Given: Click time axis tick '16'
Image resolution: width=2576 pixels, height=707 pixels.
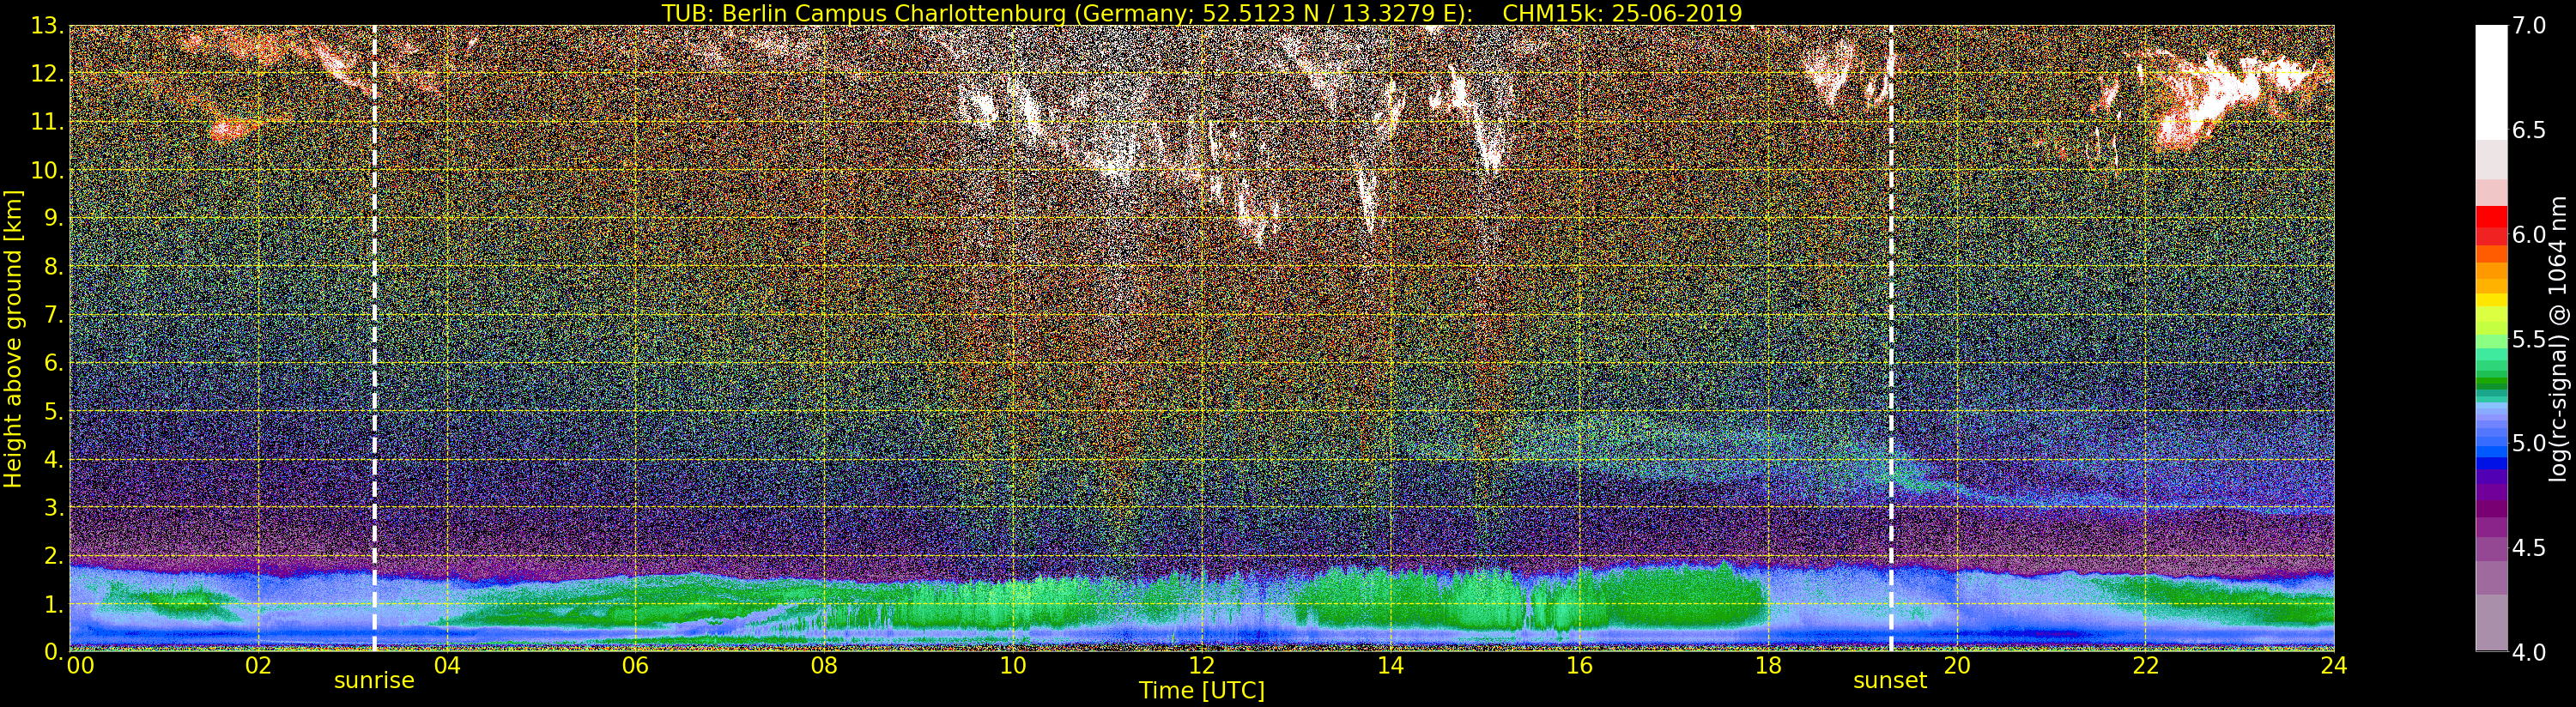Looking at the screenshot, I should (1579, 666).
